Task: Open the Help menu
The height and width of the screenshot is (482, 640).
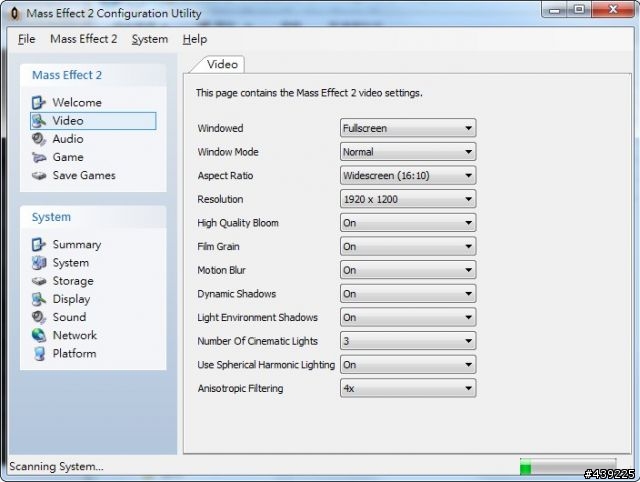Action: (195, 39)
